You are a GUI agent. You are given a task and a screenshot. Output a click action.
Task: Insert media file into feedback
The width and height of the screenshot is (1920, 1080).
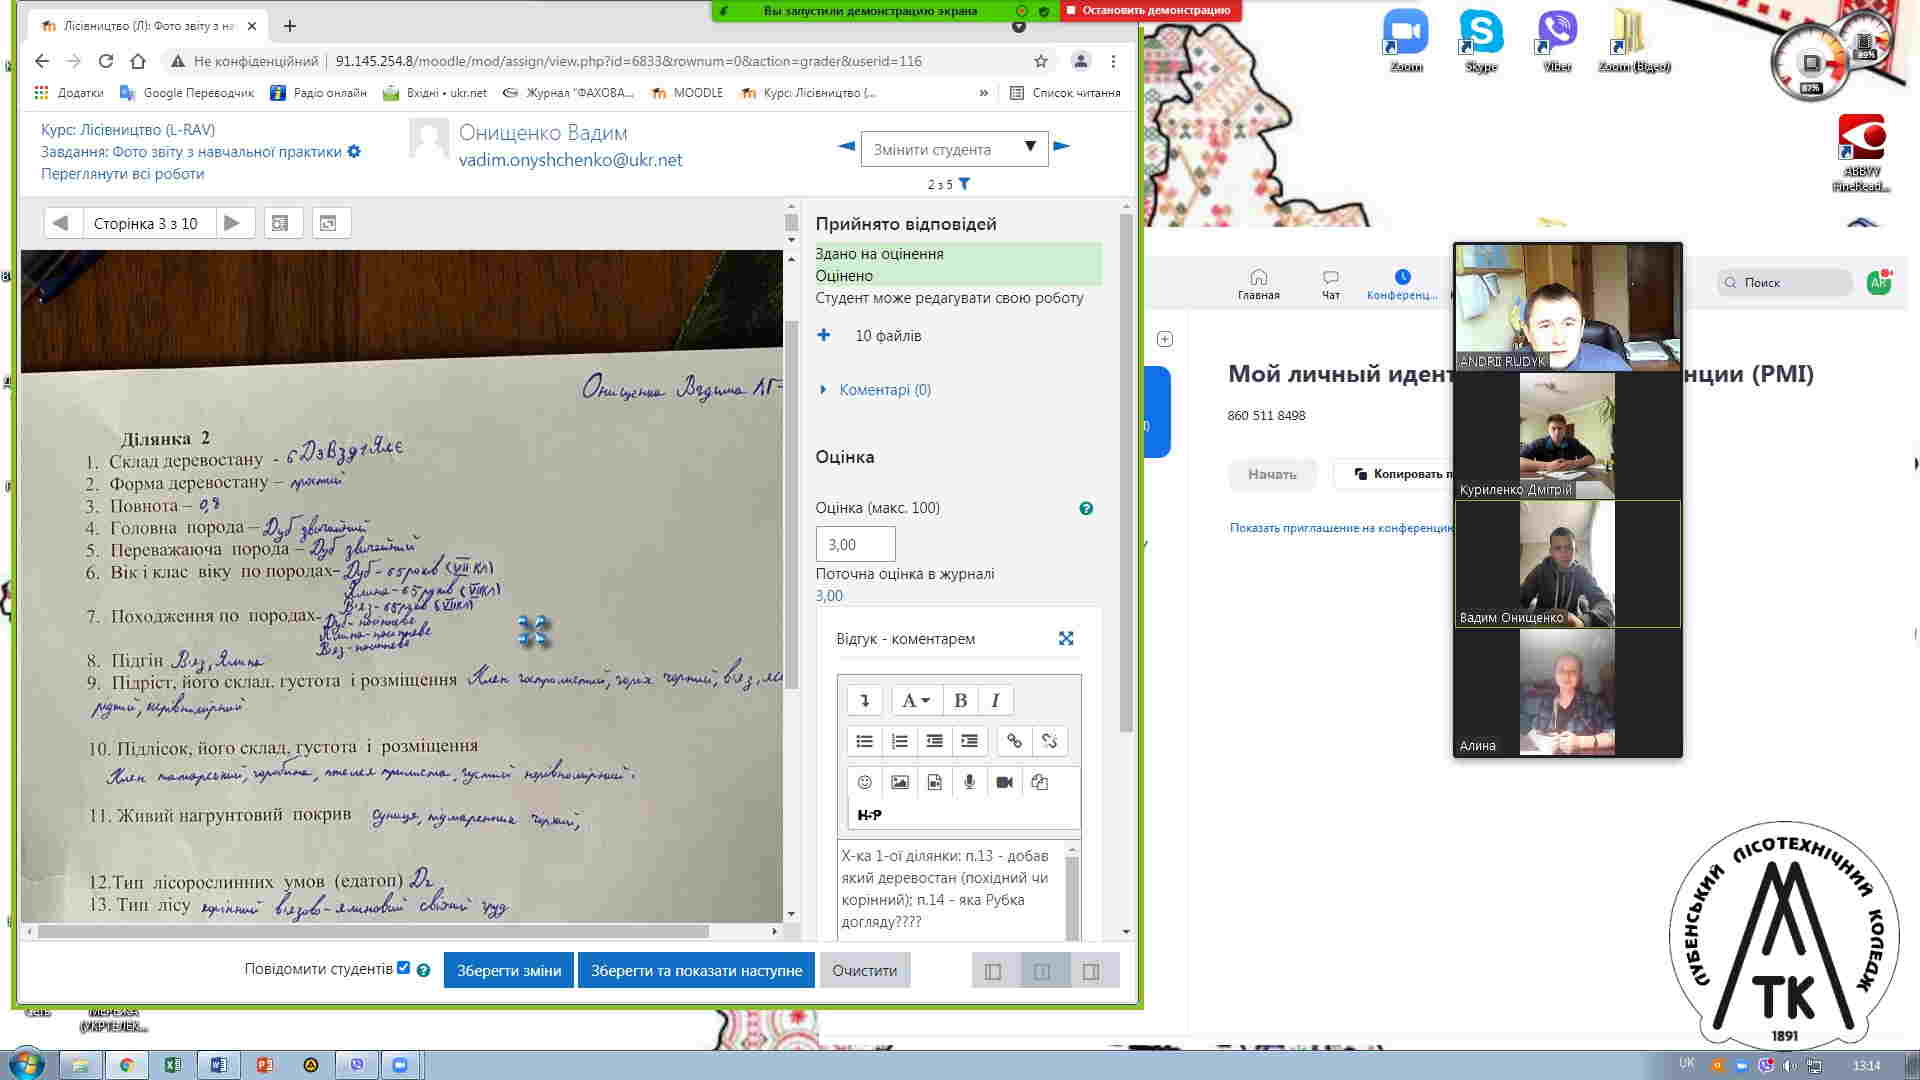(x=935, y=782)
